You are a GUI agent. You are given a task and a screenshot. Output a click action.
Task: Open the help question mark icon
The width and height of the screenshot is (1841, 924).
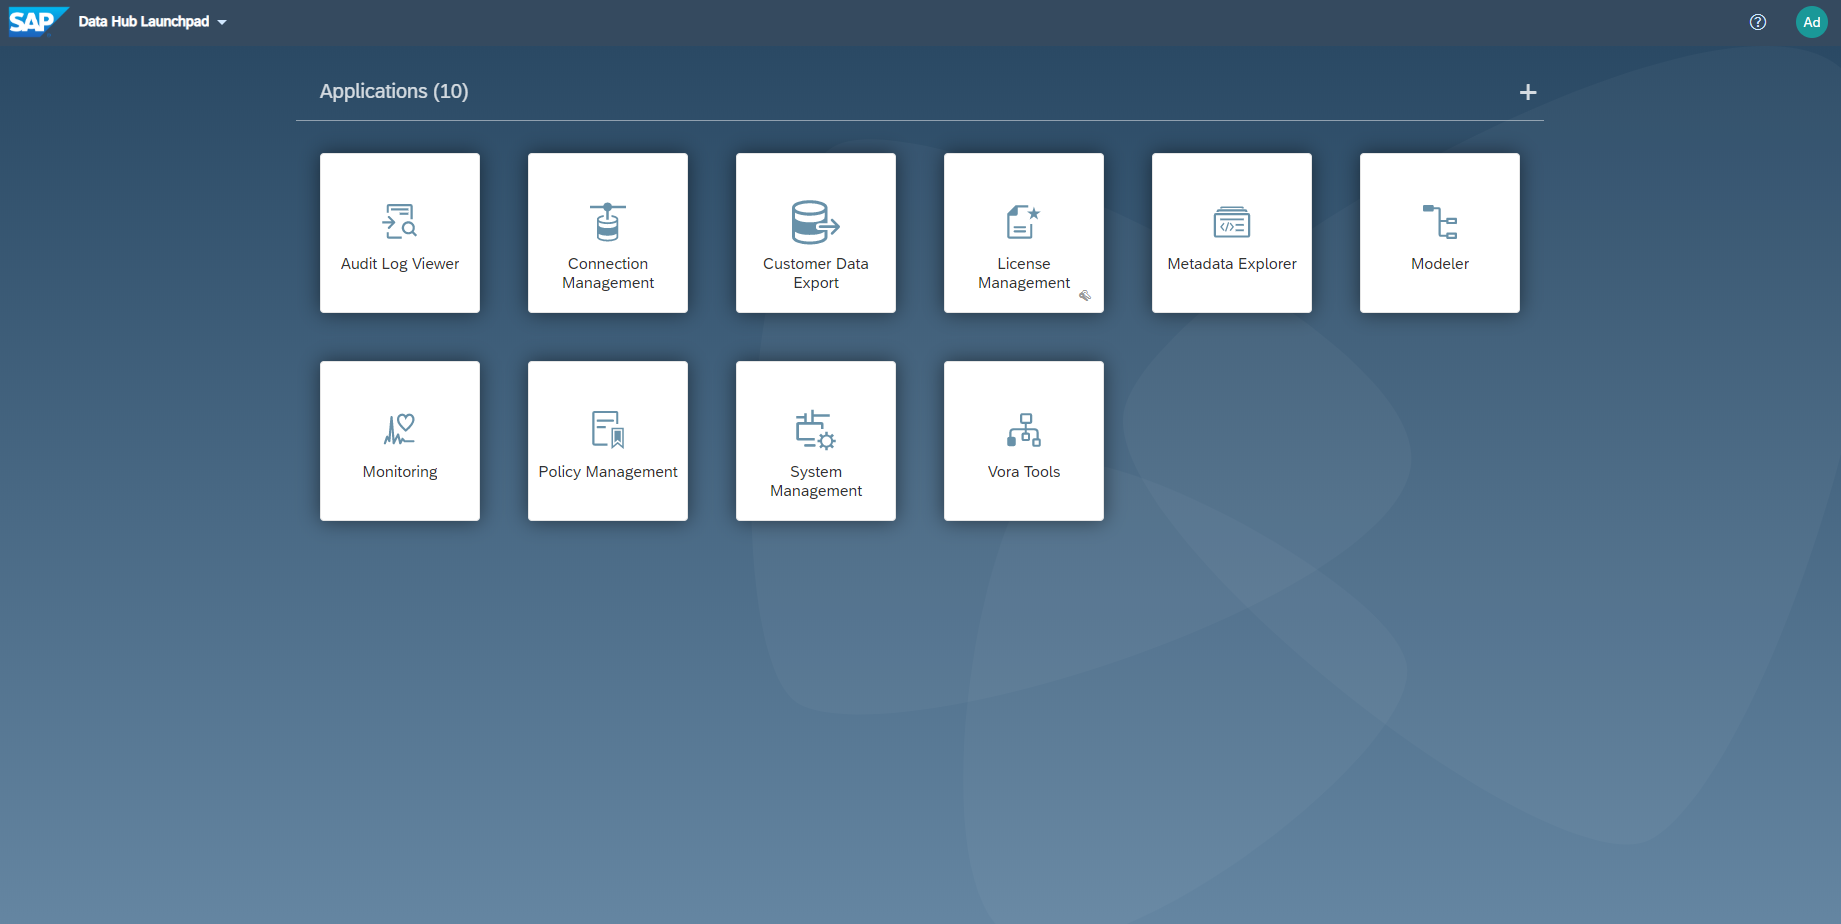1757,22
